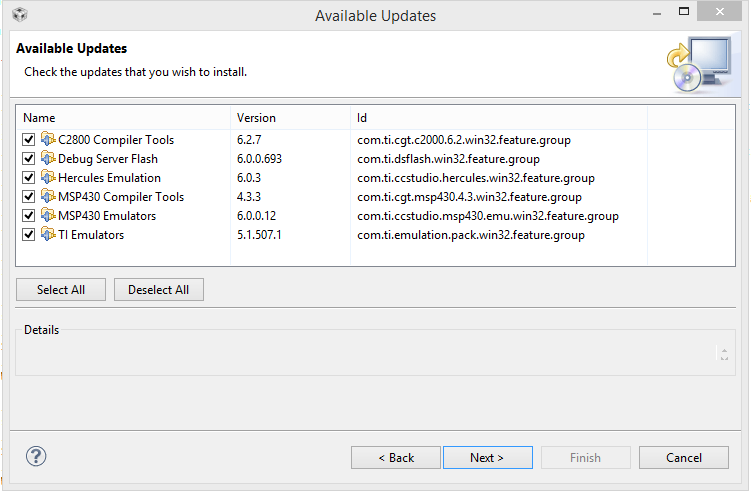
Task: Close the Available Updates window
Action: 719,11
